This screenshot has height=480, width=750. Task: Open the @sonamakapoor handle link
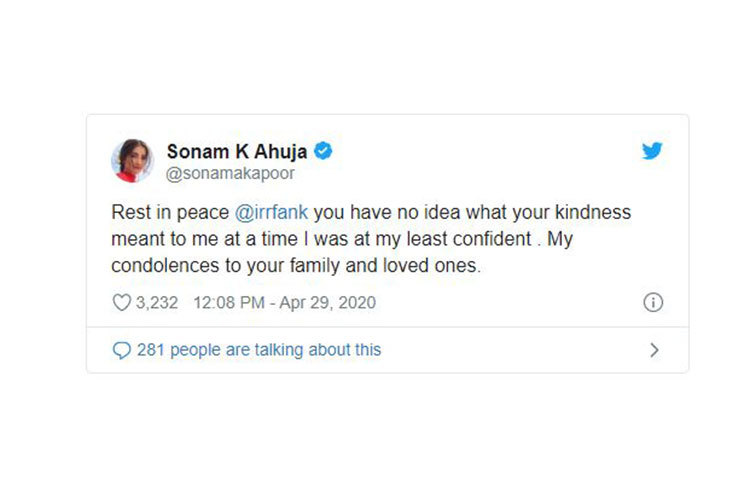(230, 173)
